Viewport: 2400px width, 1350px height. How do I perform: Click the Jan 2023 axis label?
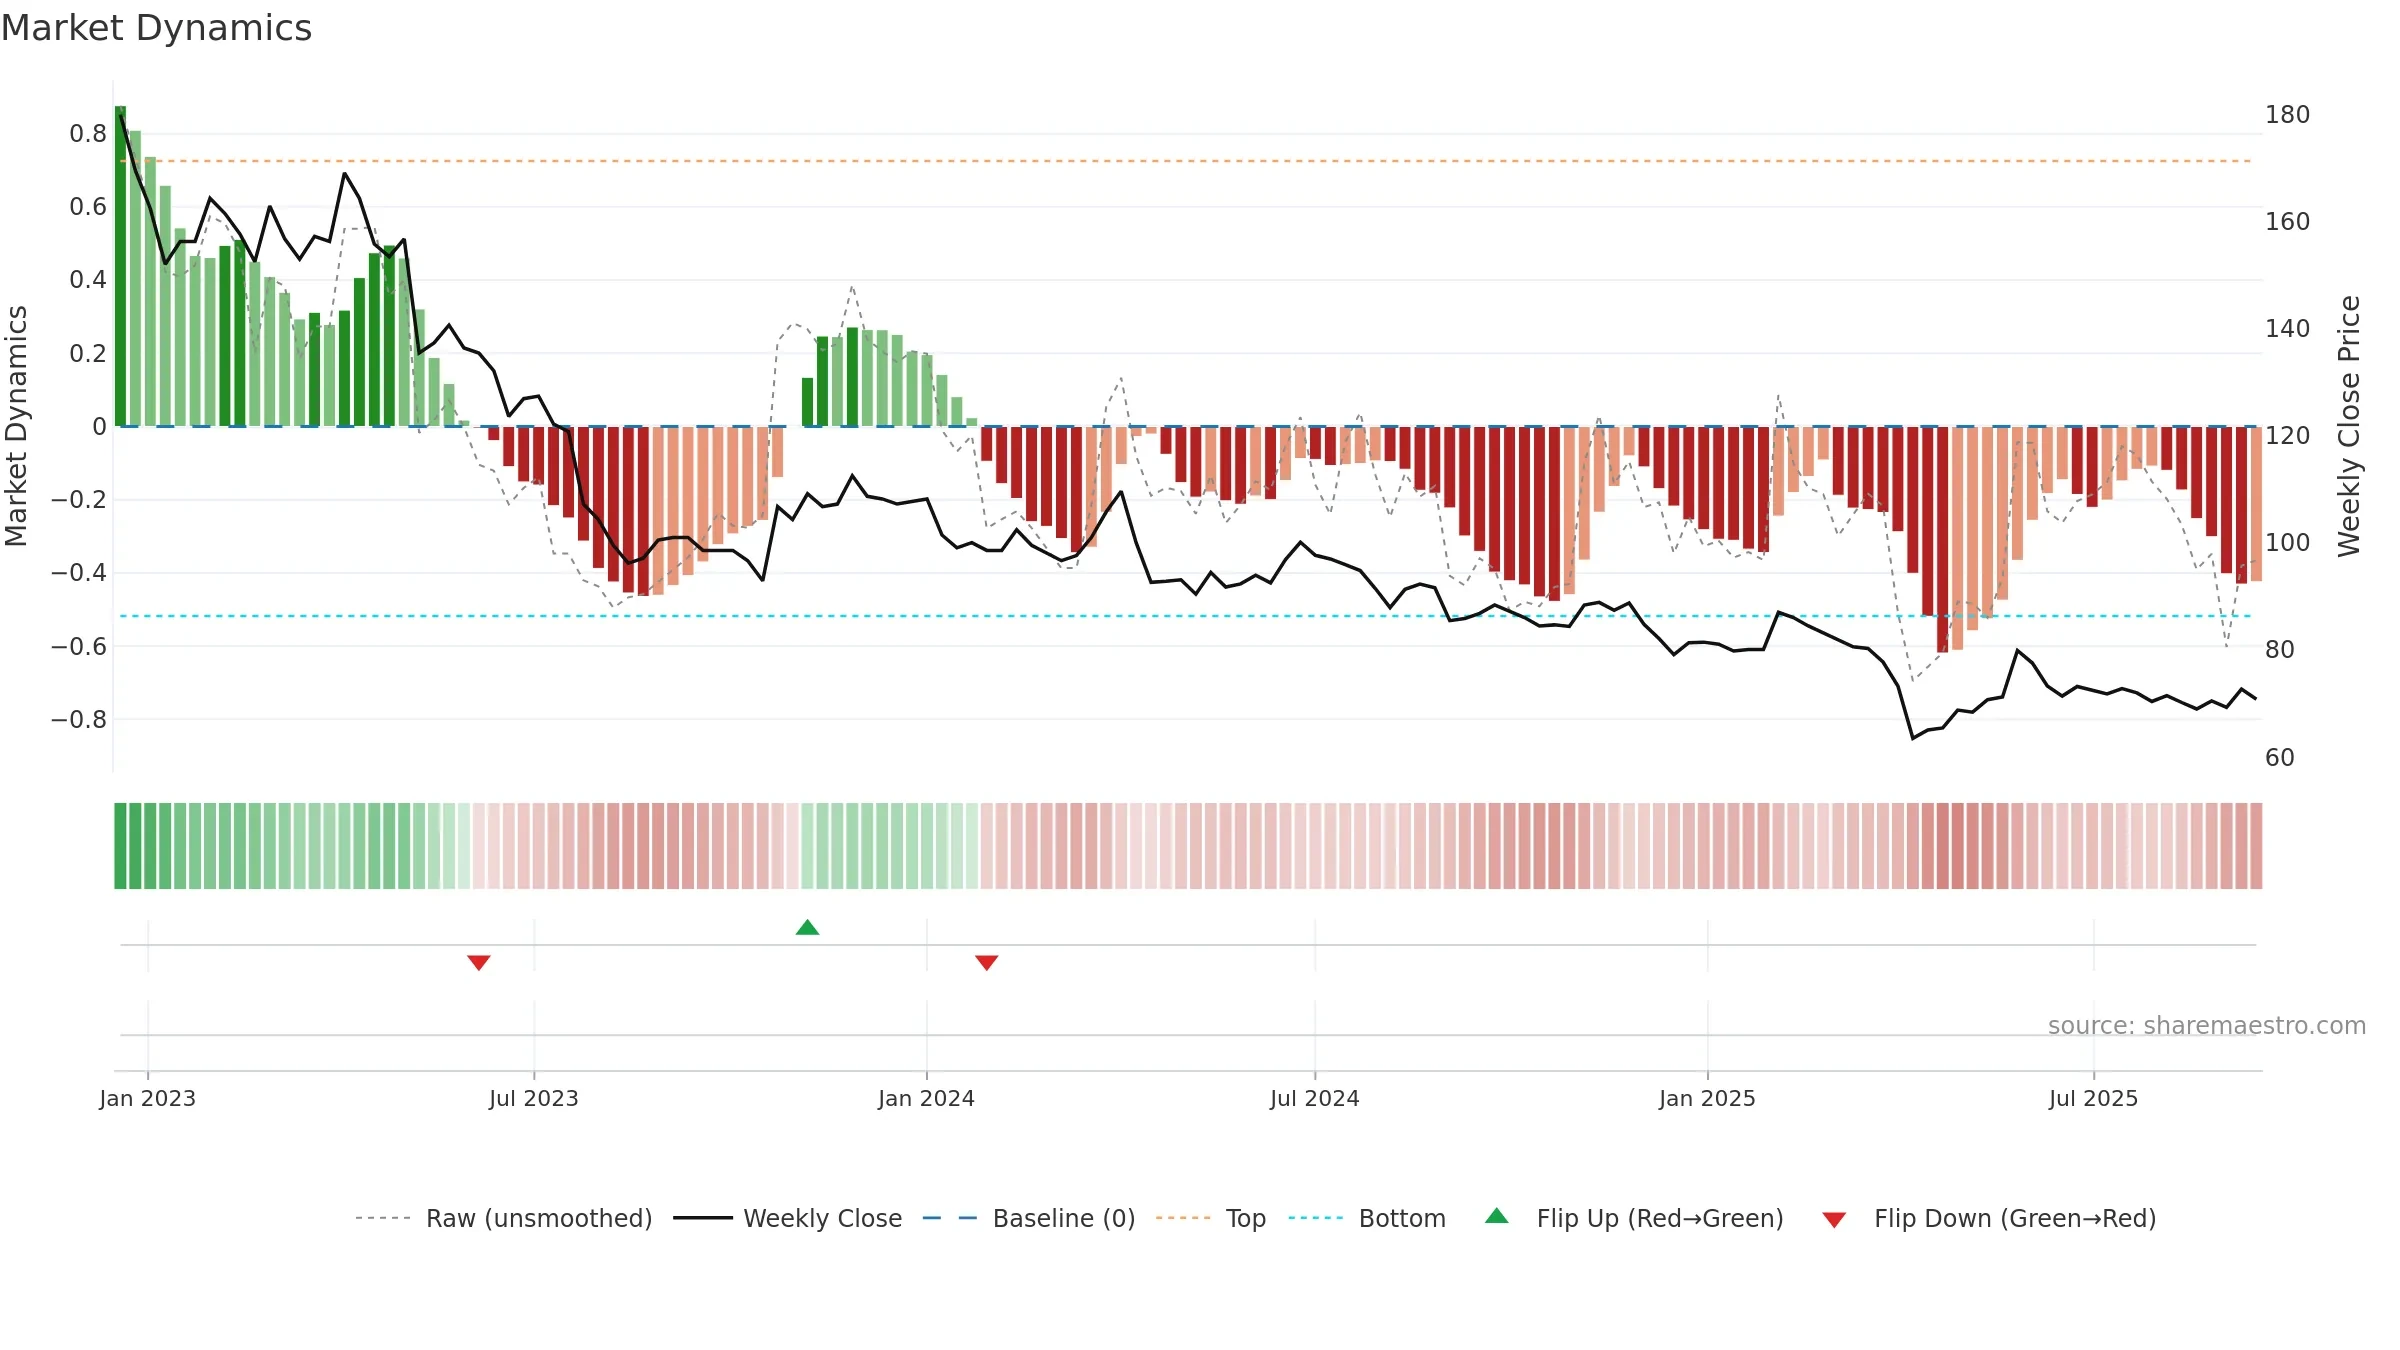pyautogui.click(x=148, y=1098)
